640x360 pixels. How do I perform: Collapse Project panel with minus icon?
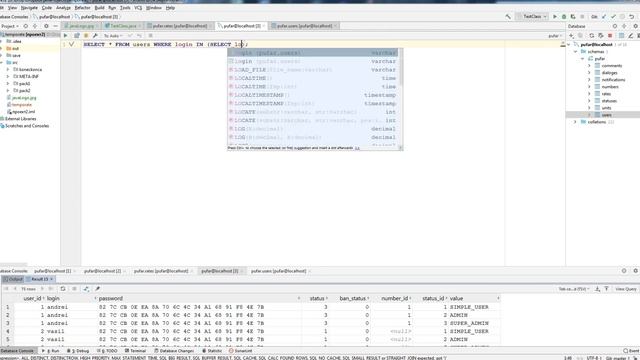coord(56,26)
